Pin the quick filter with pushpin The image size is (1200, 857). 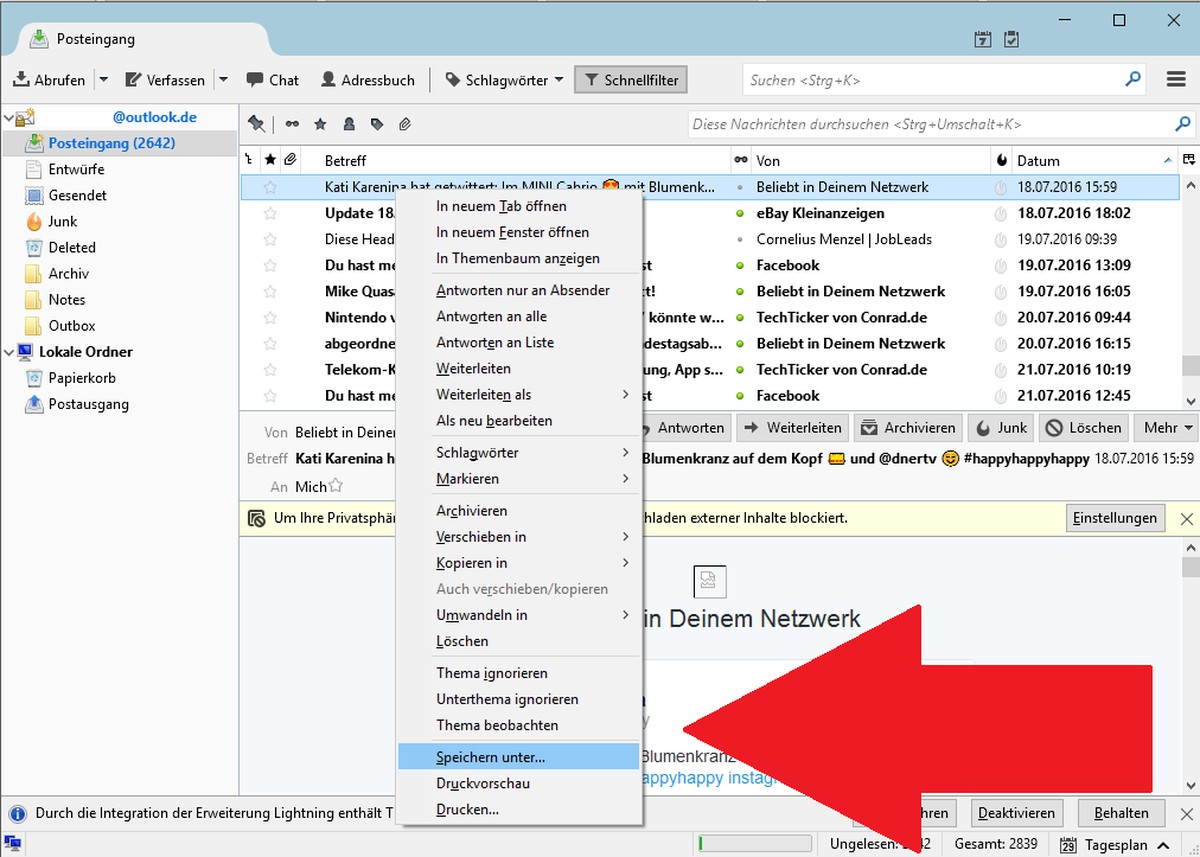[257, 125]
